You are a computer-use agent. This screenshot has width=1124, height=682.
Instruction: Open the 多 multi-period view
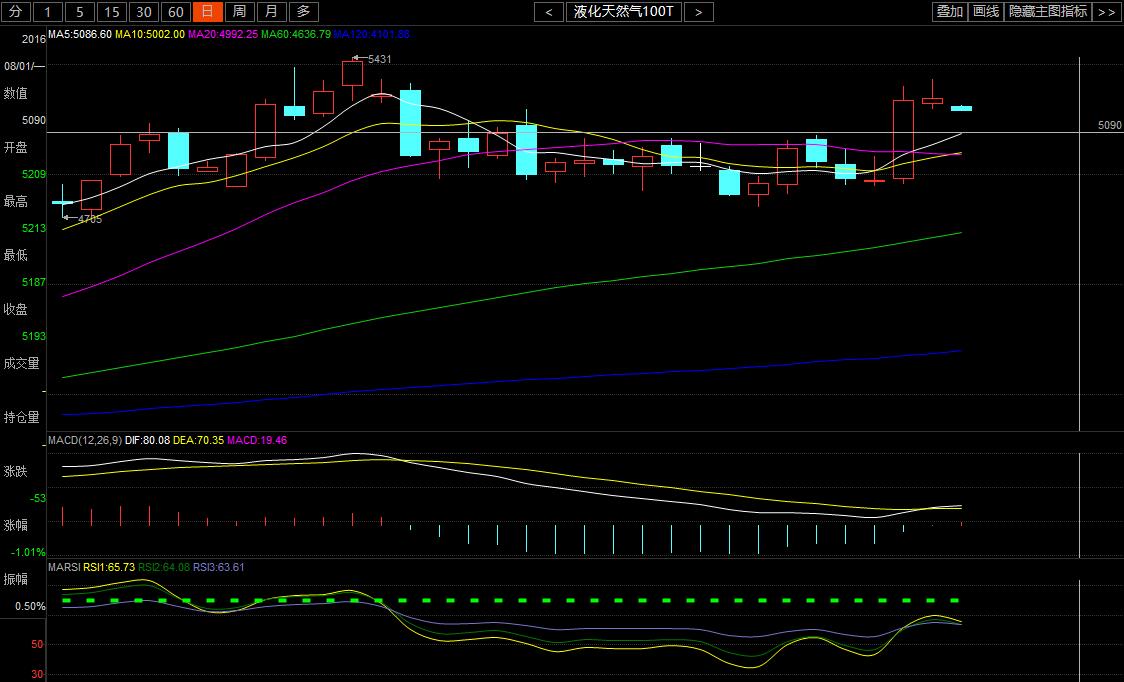tap(304, 12)
